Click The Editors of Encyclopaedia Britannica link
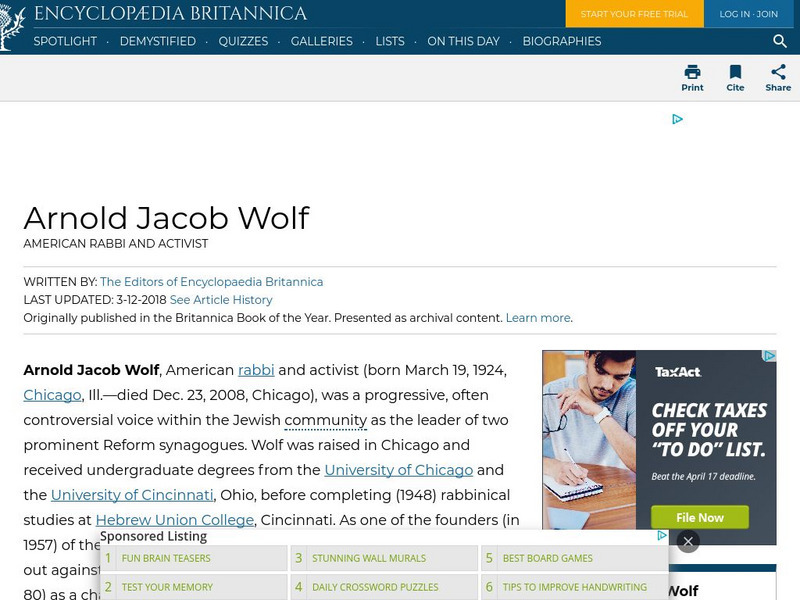 pos(211,282)
